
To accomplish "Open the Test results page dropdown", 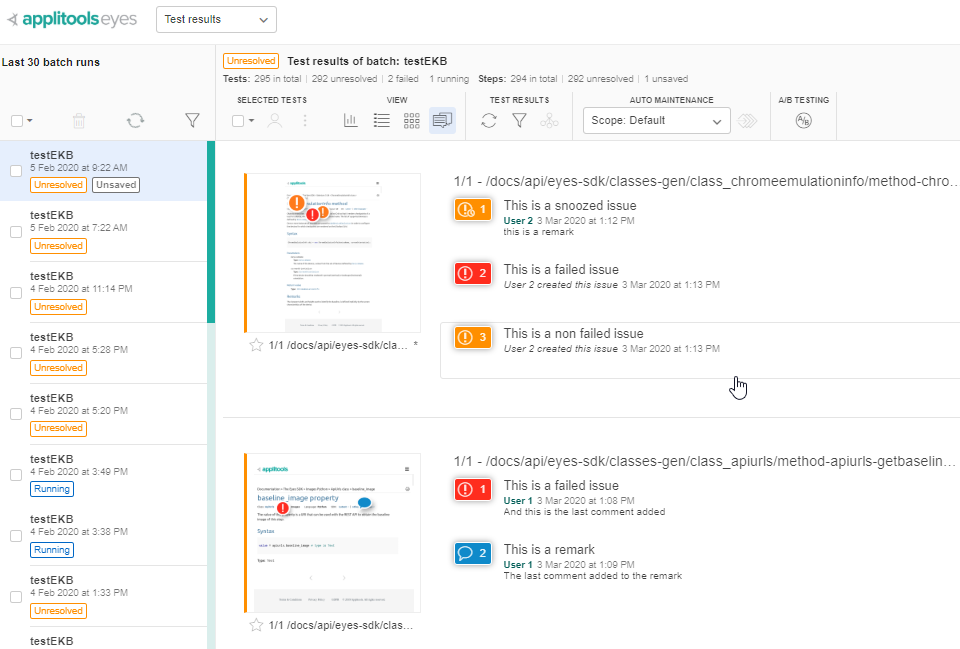I will [216, 19].
